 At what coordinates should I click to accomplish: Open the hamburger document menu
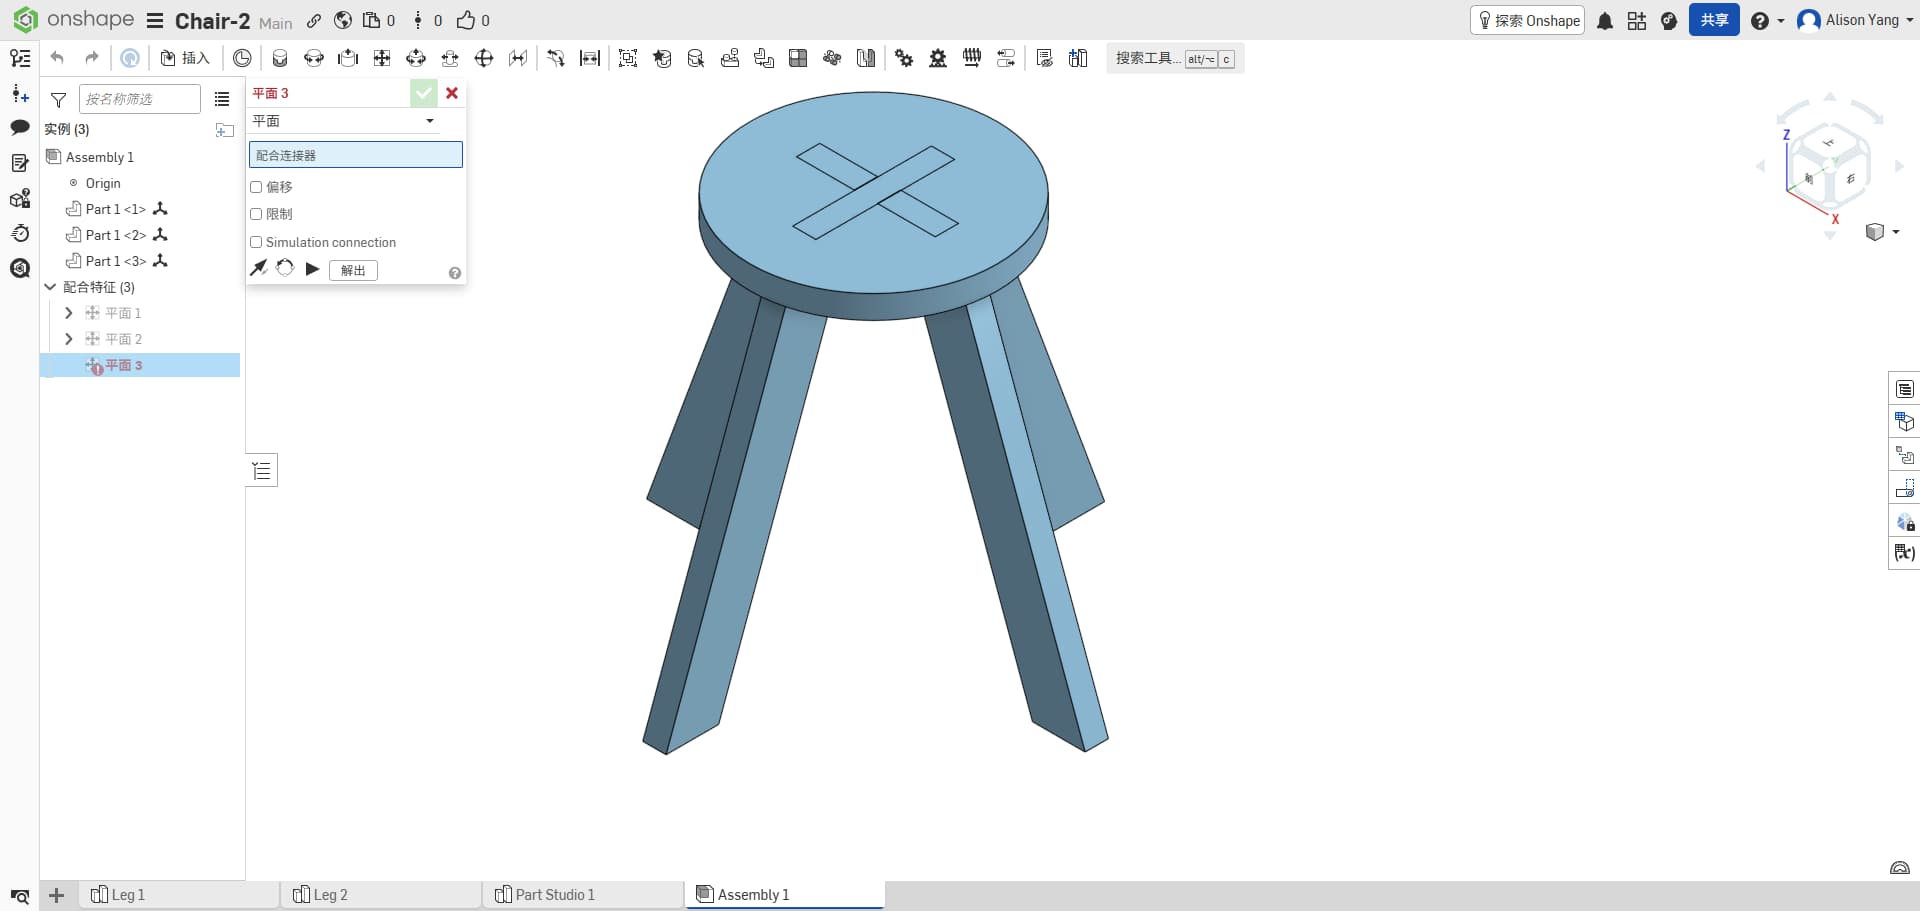point(155,21)
